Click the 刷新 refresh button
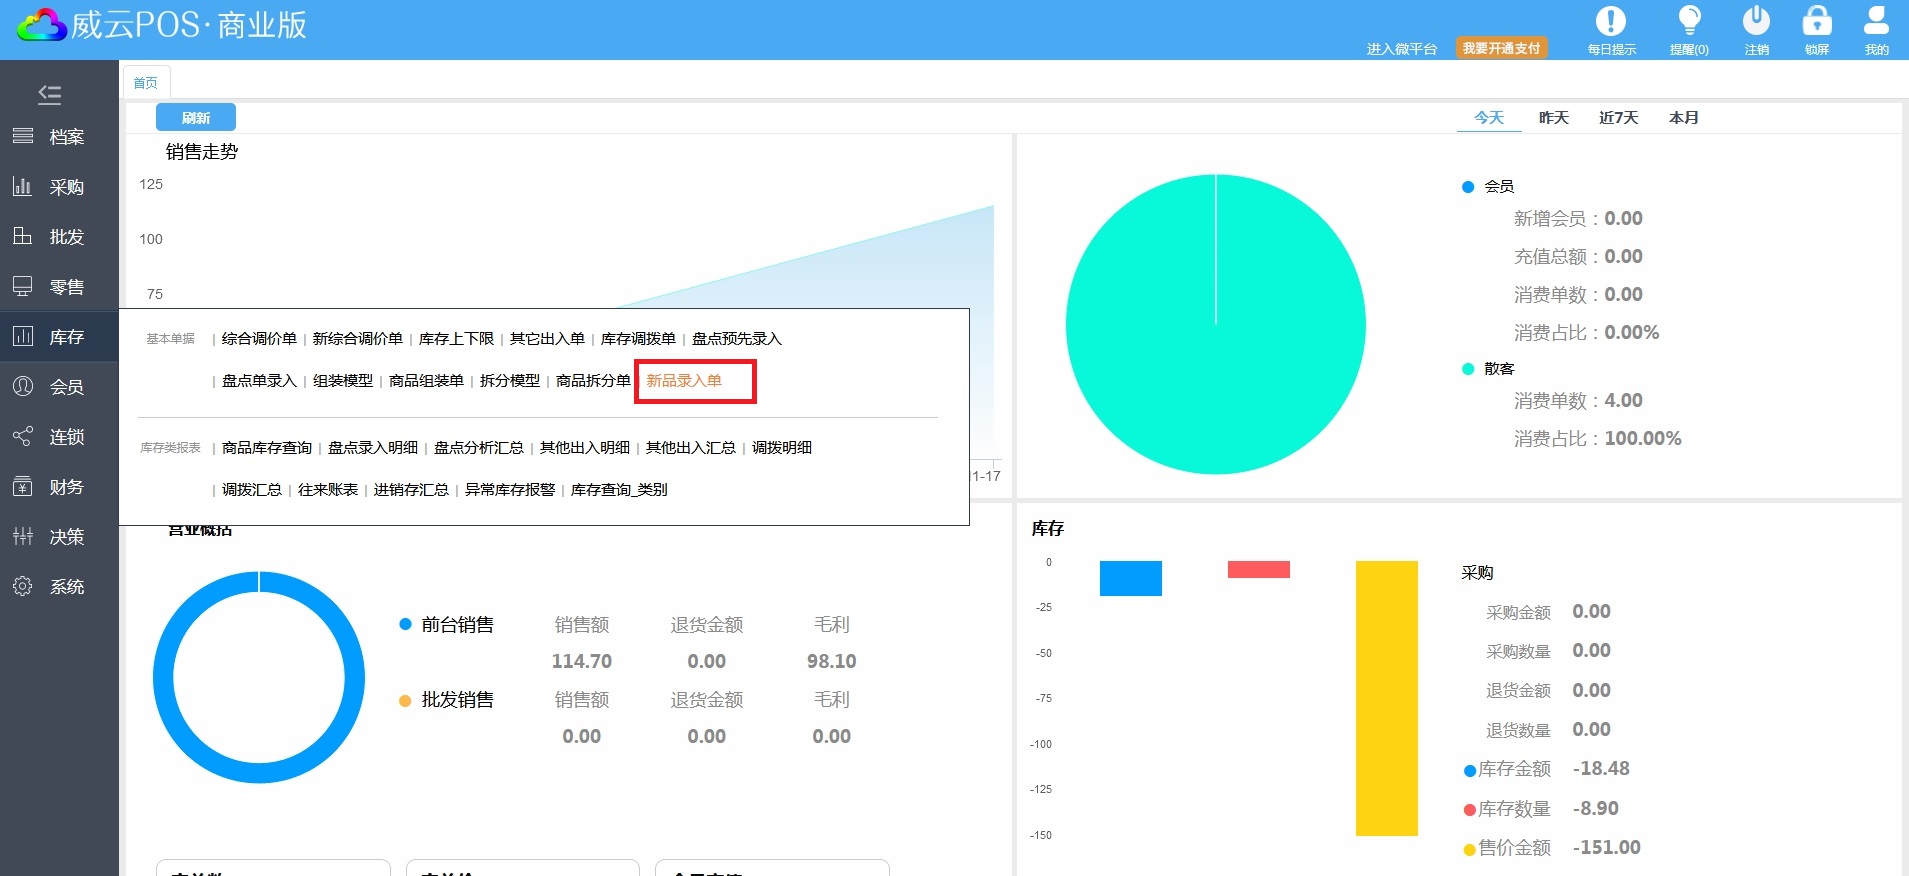This screenshot has width=1909, height=876. (196, 118)
